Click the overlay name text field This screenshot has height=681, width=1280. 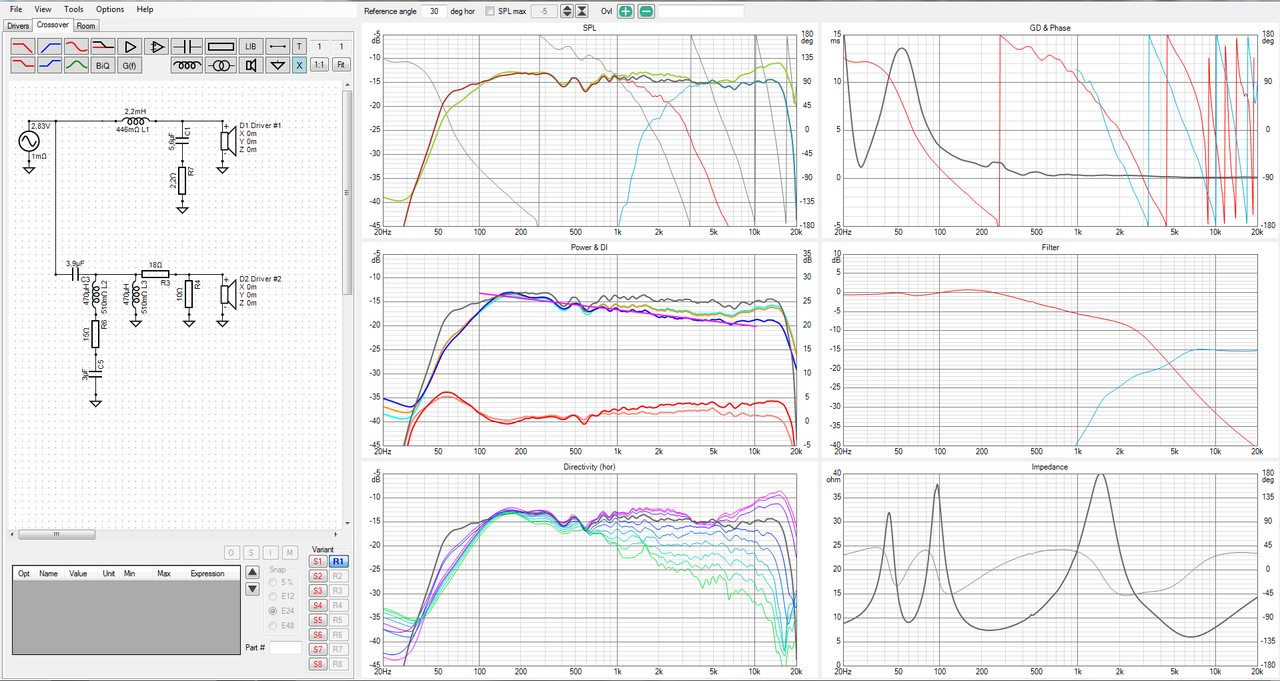tap(701, 11)
